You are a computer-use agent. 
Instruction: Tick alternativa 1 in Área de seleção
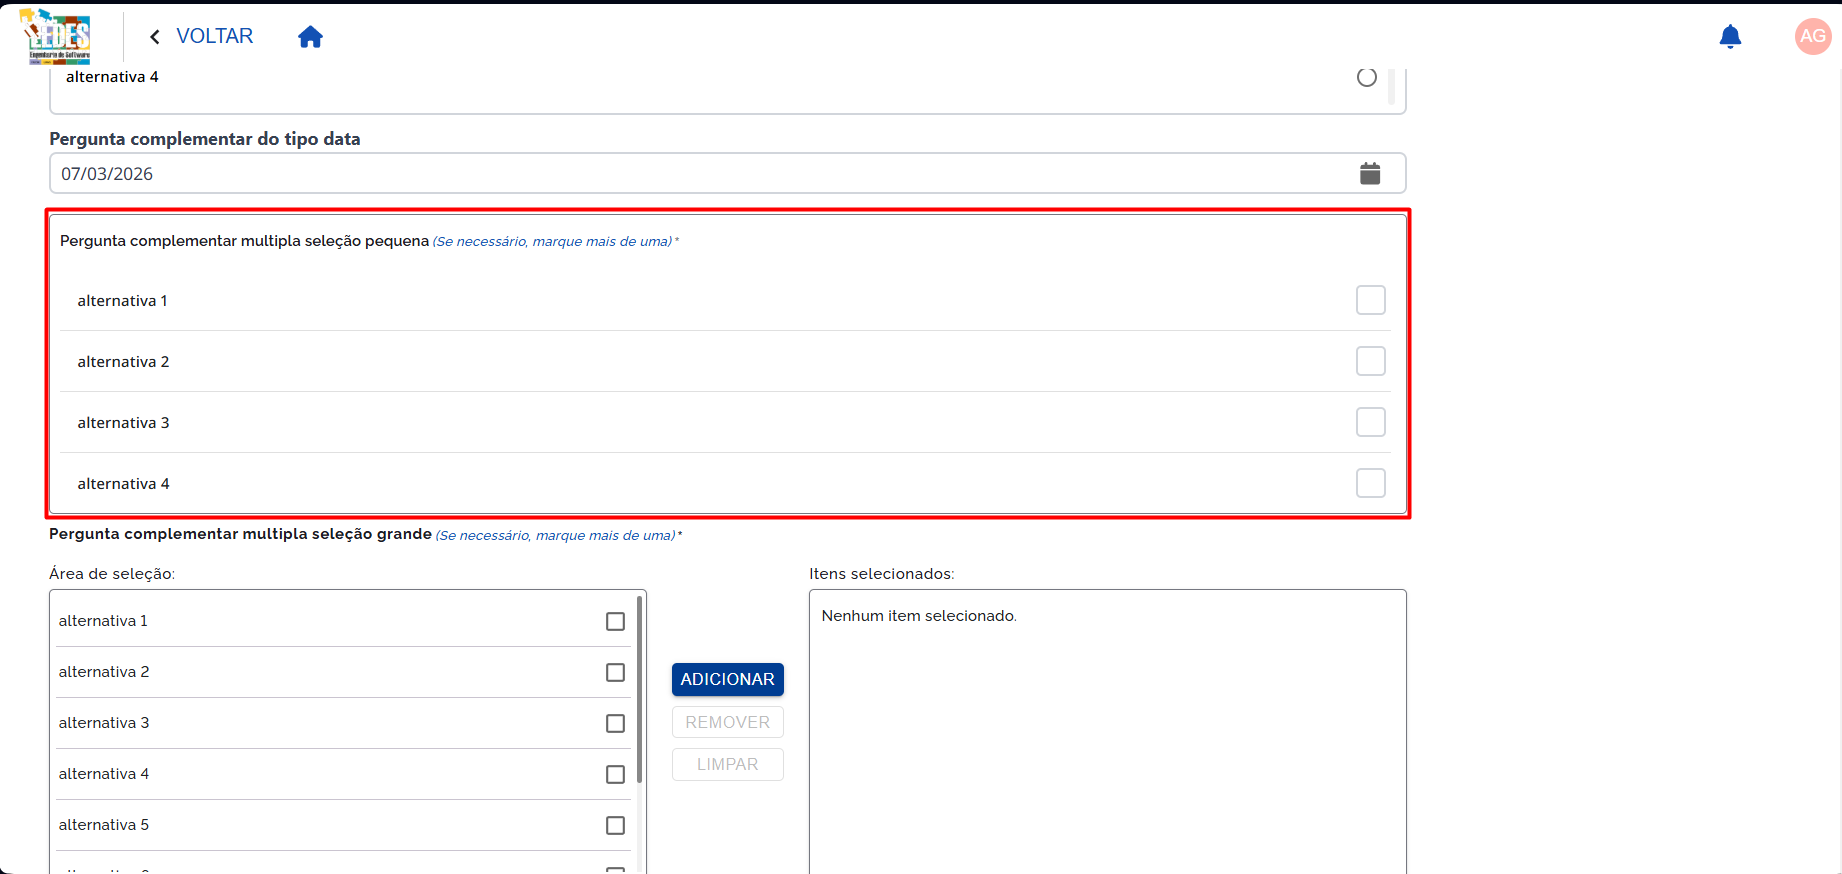[x=615, y=621]
